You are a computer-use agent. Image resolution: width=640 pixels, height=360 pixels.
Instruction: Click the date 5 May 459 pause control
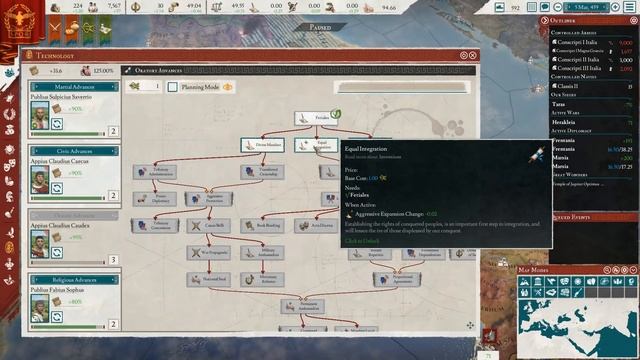click(x=586, y=7)
